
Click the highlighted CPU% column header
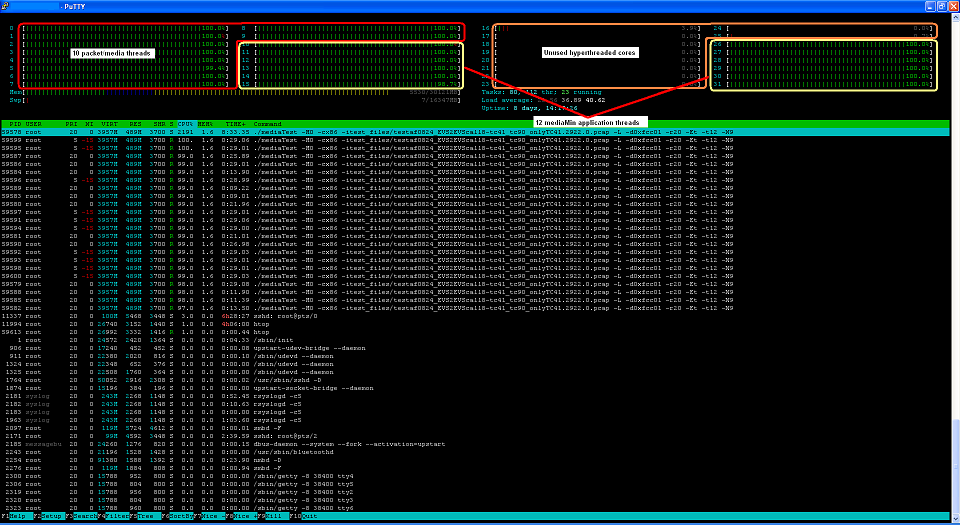tap(186, 124)
